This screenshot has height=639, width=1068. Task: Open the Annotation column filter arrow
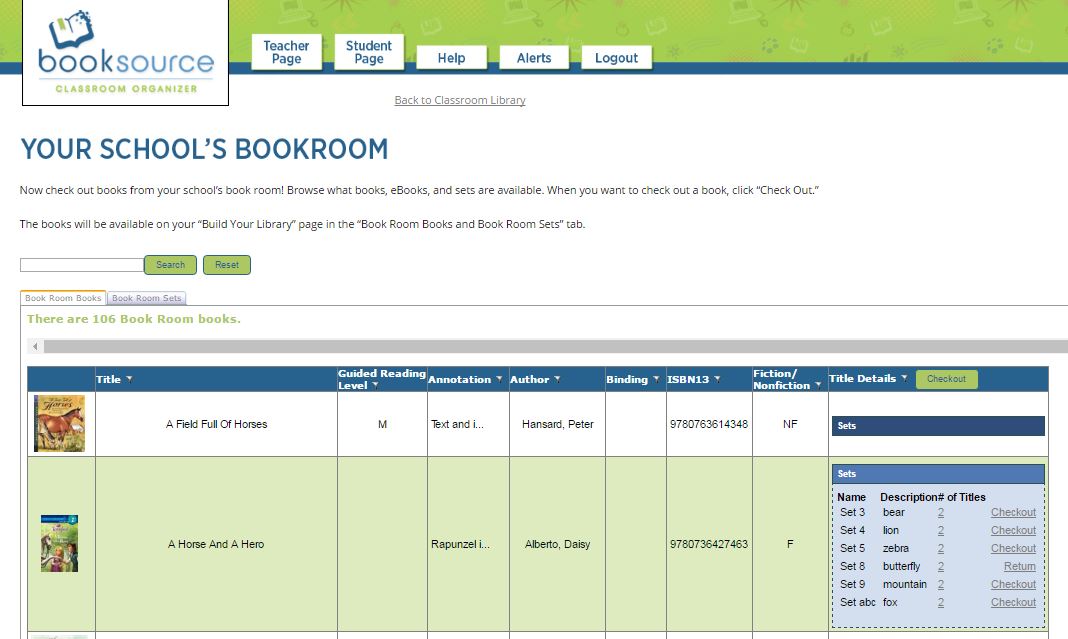tap(499, 379)
